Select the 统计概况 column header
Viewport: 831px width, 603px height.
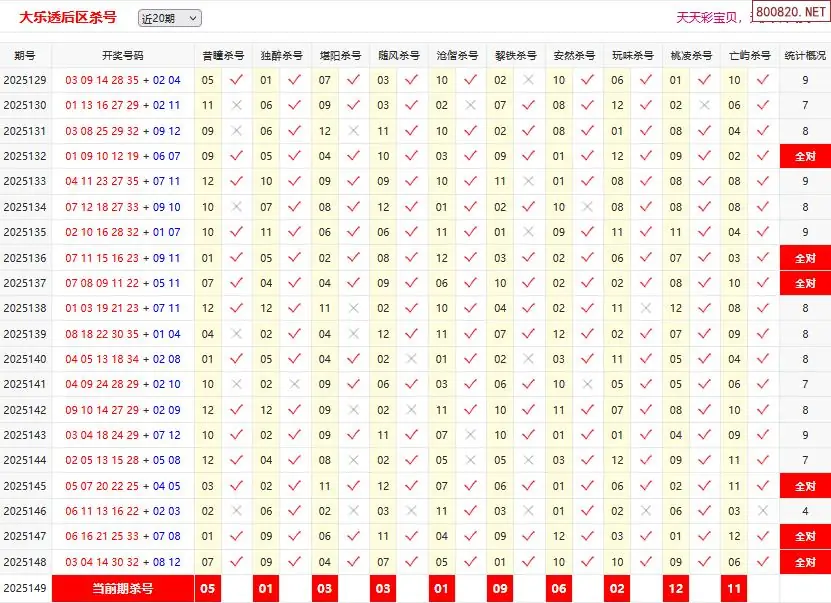click(805, 55)
